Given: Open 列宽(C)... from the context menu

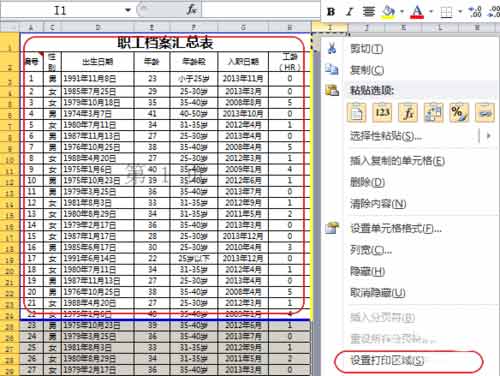Looking at the screenshot, I should point(371,250).
